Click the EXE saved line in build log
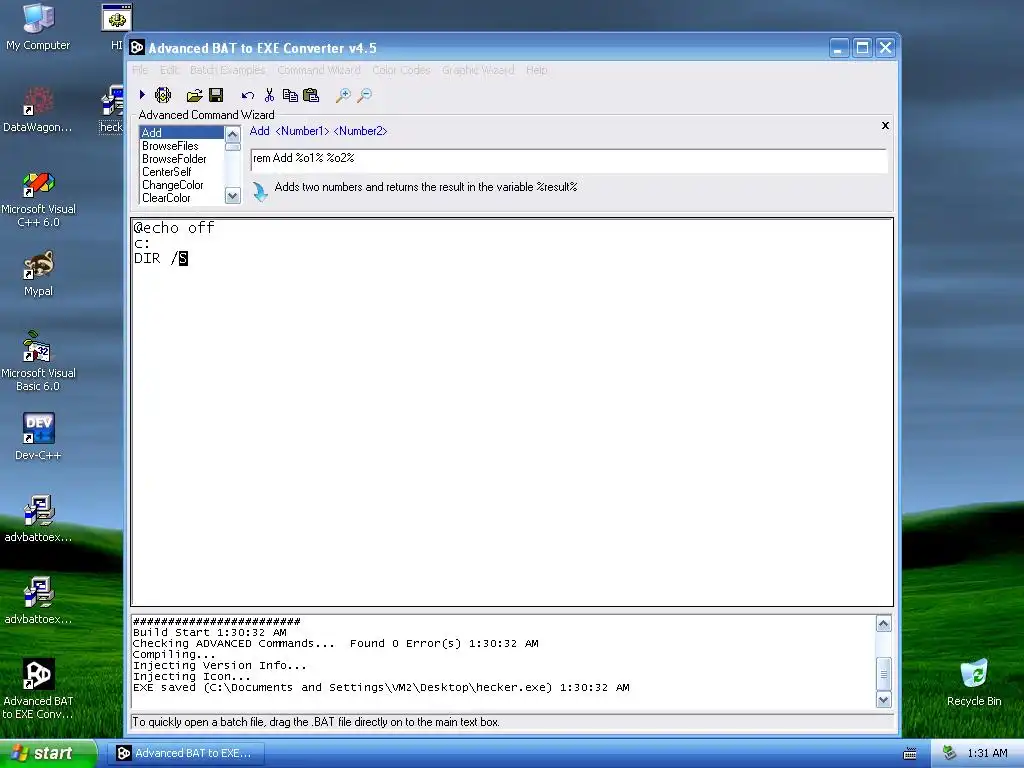 [x=381, y=688]
